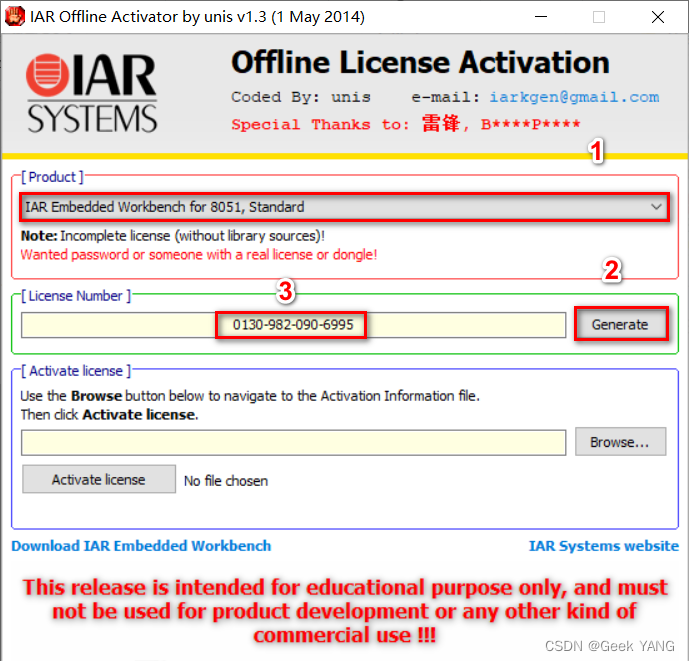
Task: Open the Download IAR Embedded Workbench link
Action: pyautogui.click(x=141, y=546)
